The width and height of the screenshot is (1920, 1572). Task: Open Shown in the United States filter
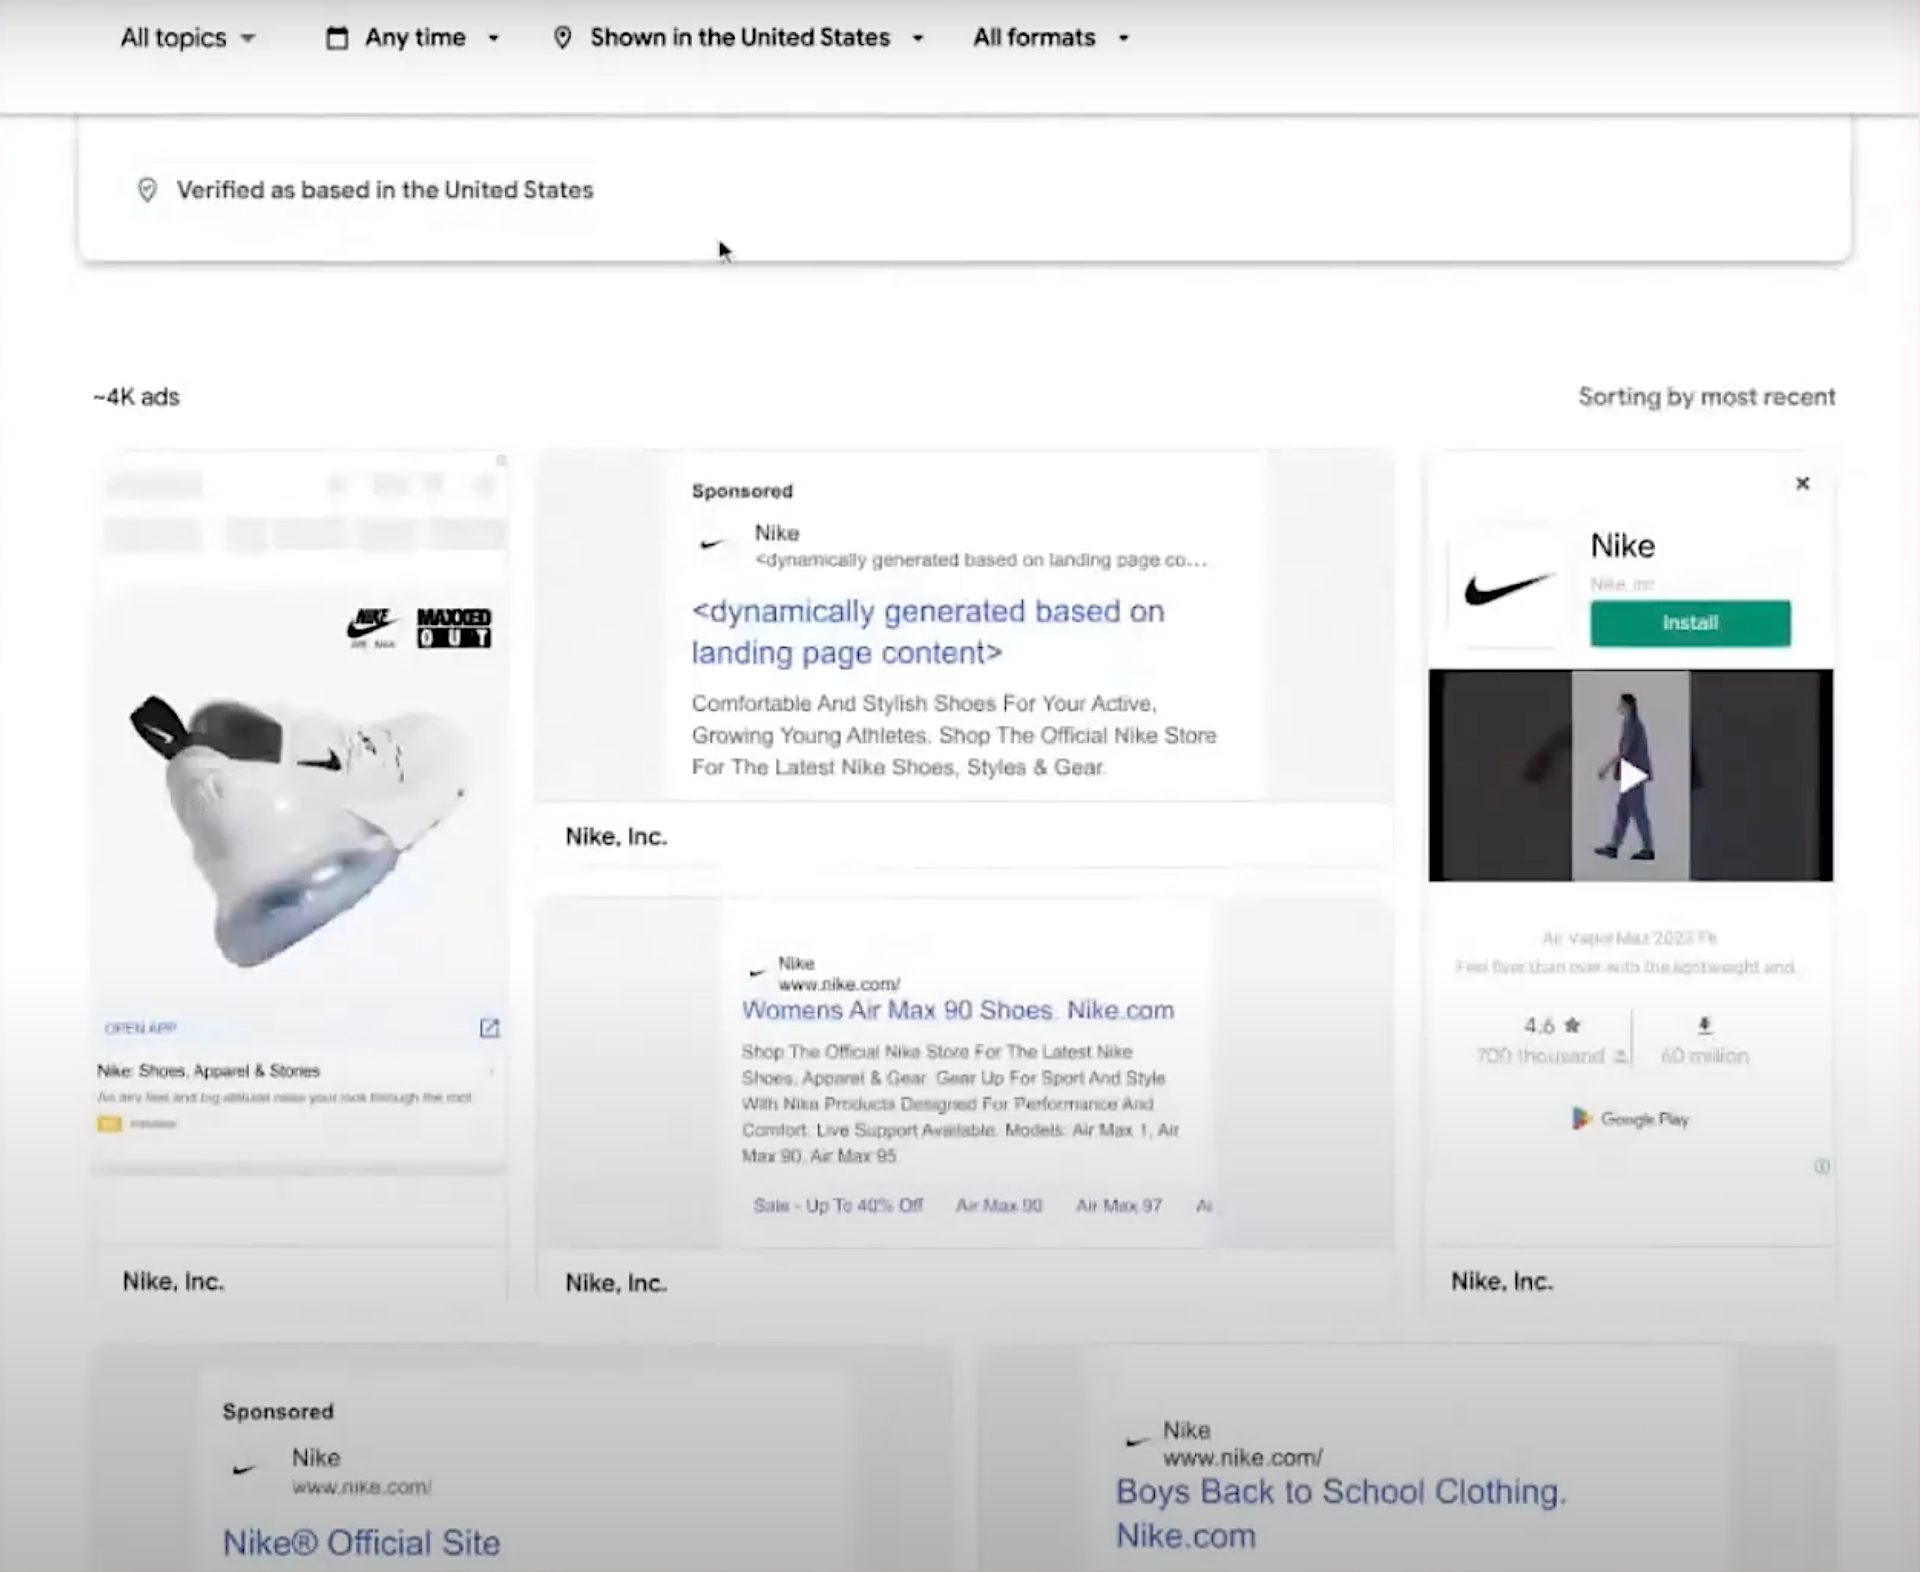739,38
